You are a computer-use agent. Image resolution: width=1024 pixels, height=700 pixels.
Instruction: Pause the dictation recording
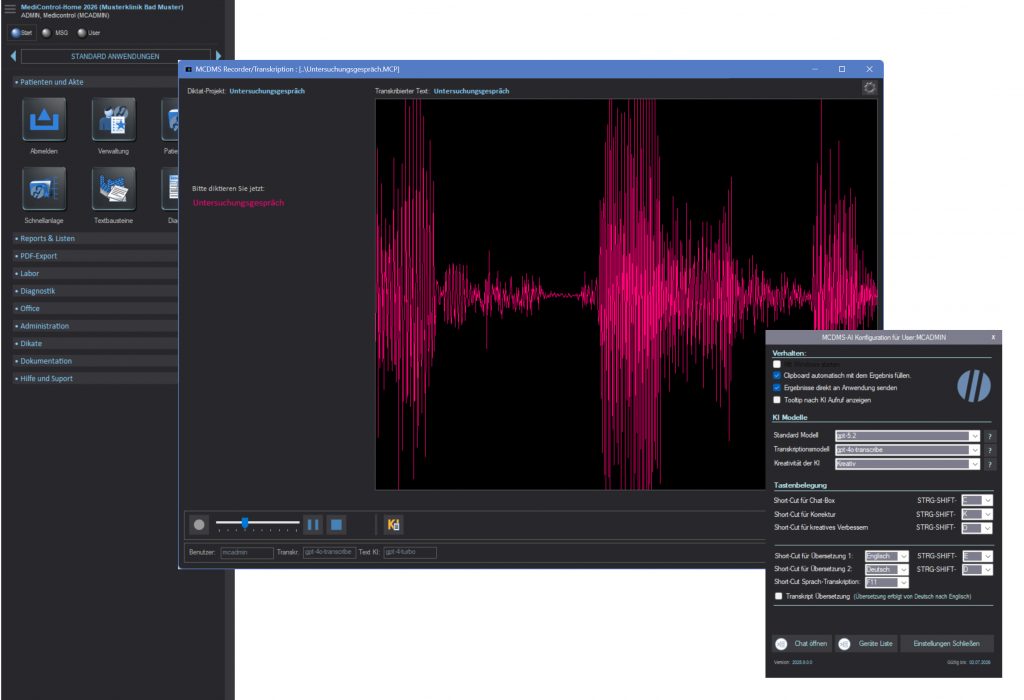(312, 524)
